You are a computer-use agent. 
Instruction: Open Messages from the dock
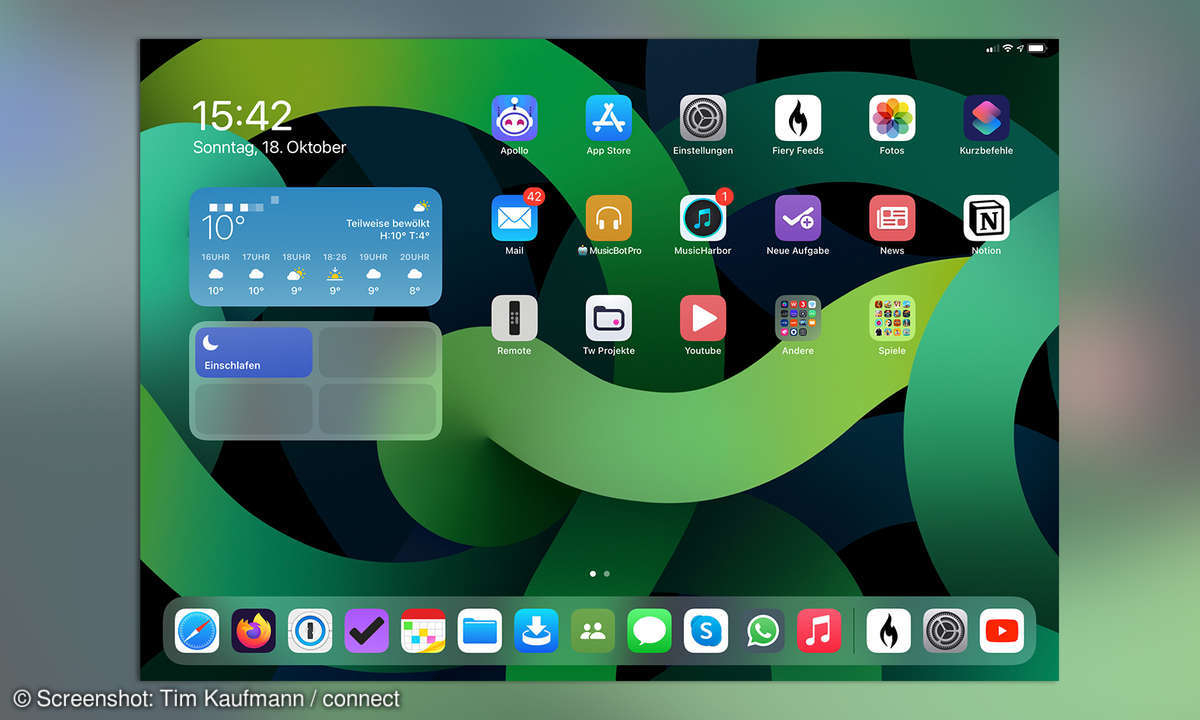pos(649,631)
